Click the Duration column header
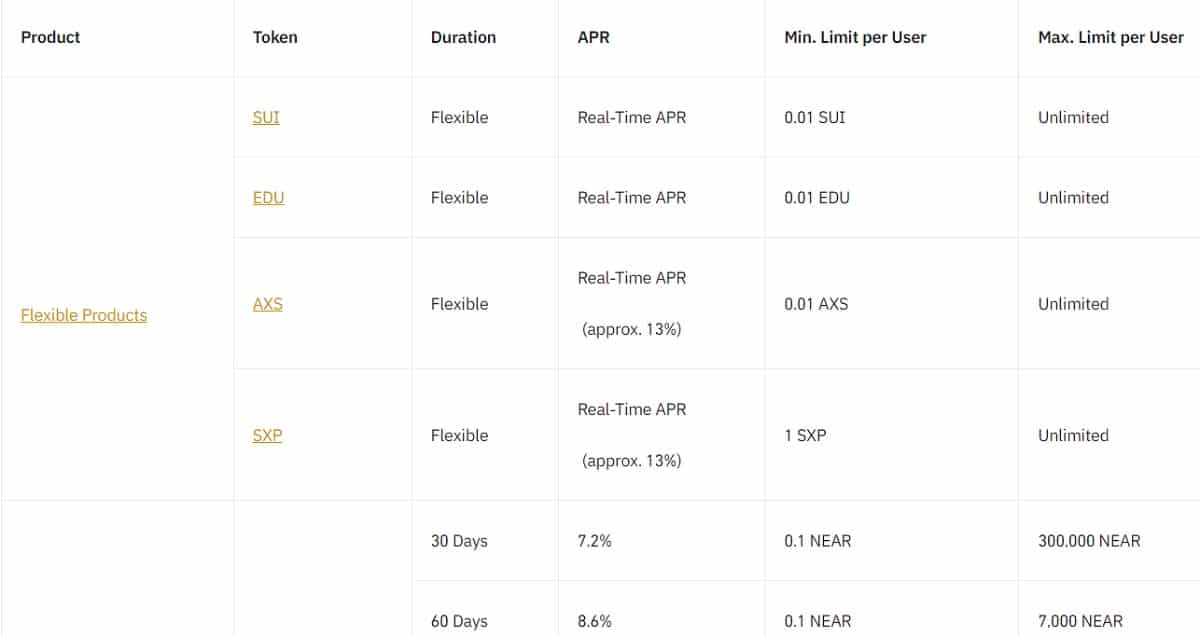The image size is (1200, 637). click(x=463, y=37)
